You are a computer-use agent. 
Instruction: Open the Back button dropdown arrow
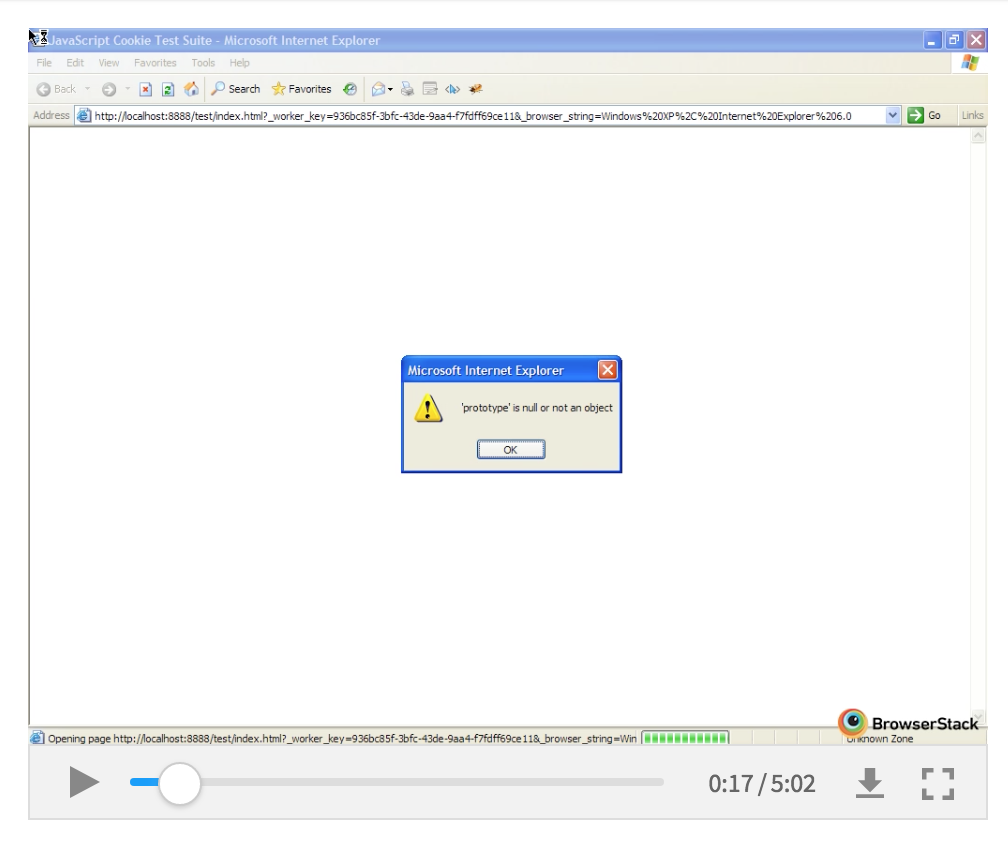86,89
